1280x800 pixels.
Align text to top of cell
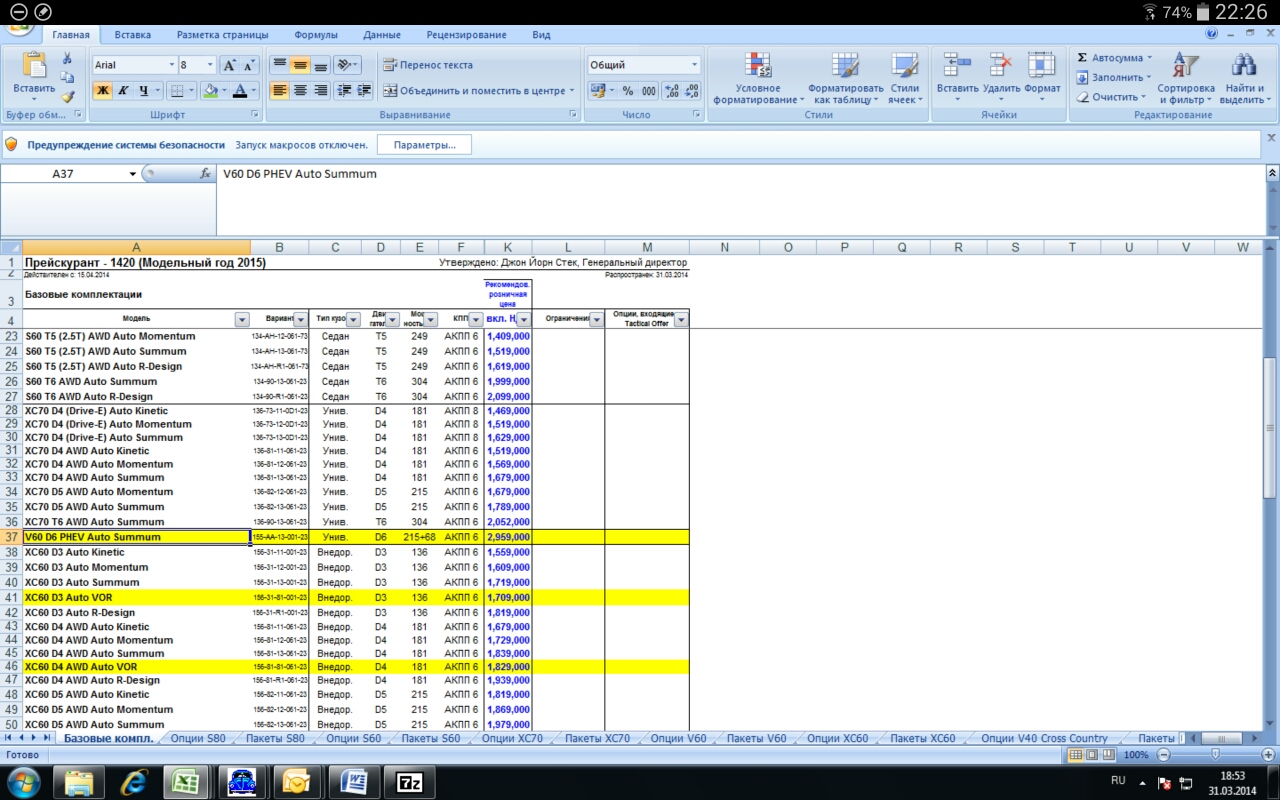(279, 65)
